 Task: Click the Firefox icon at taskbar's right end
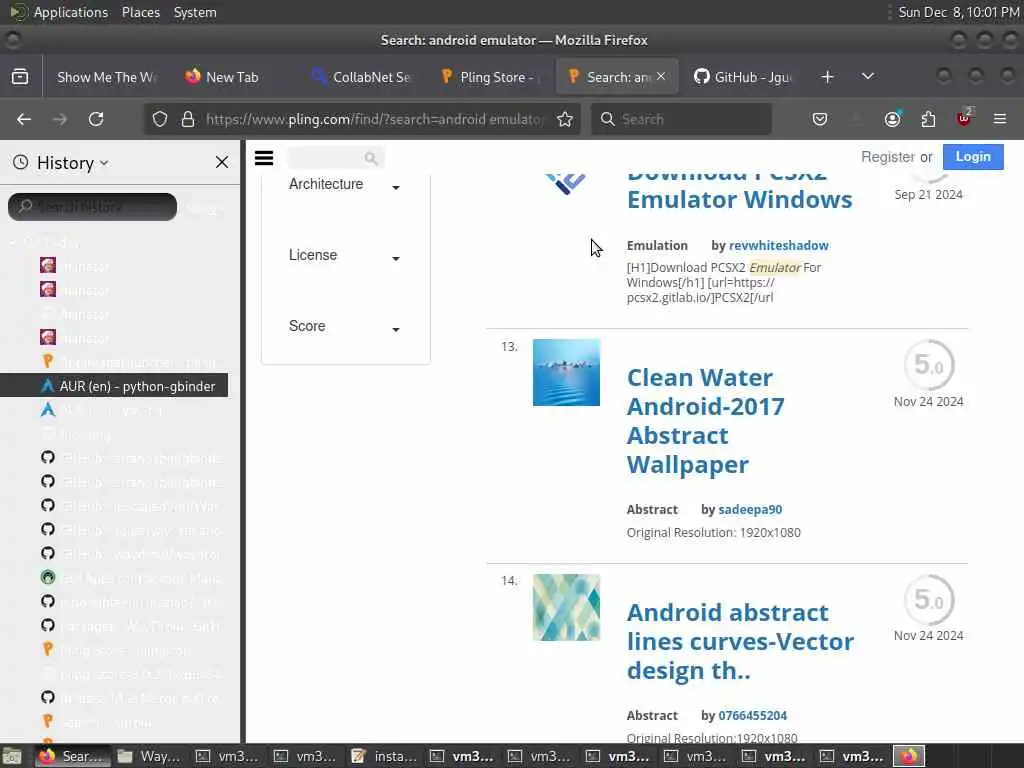tap(909, 756)
